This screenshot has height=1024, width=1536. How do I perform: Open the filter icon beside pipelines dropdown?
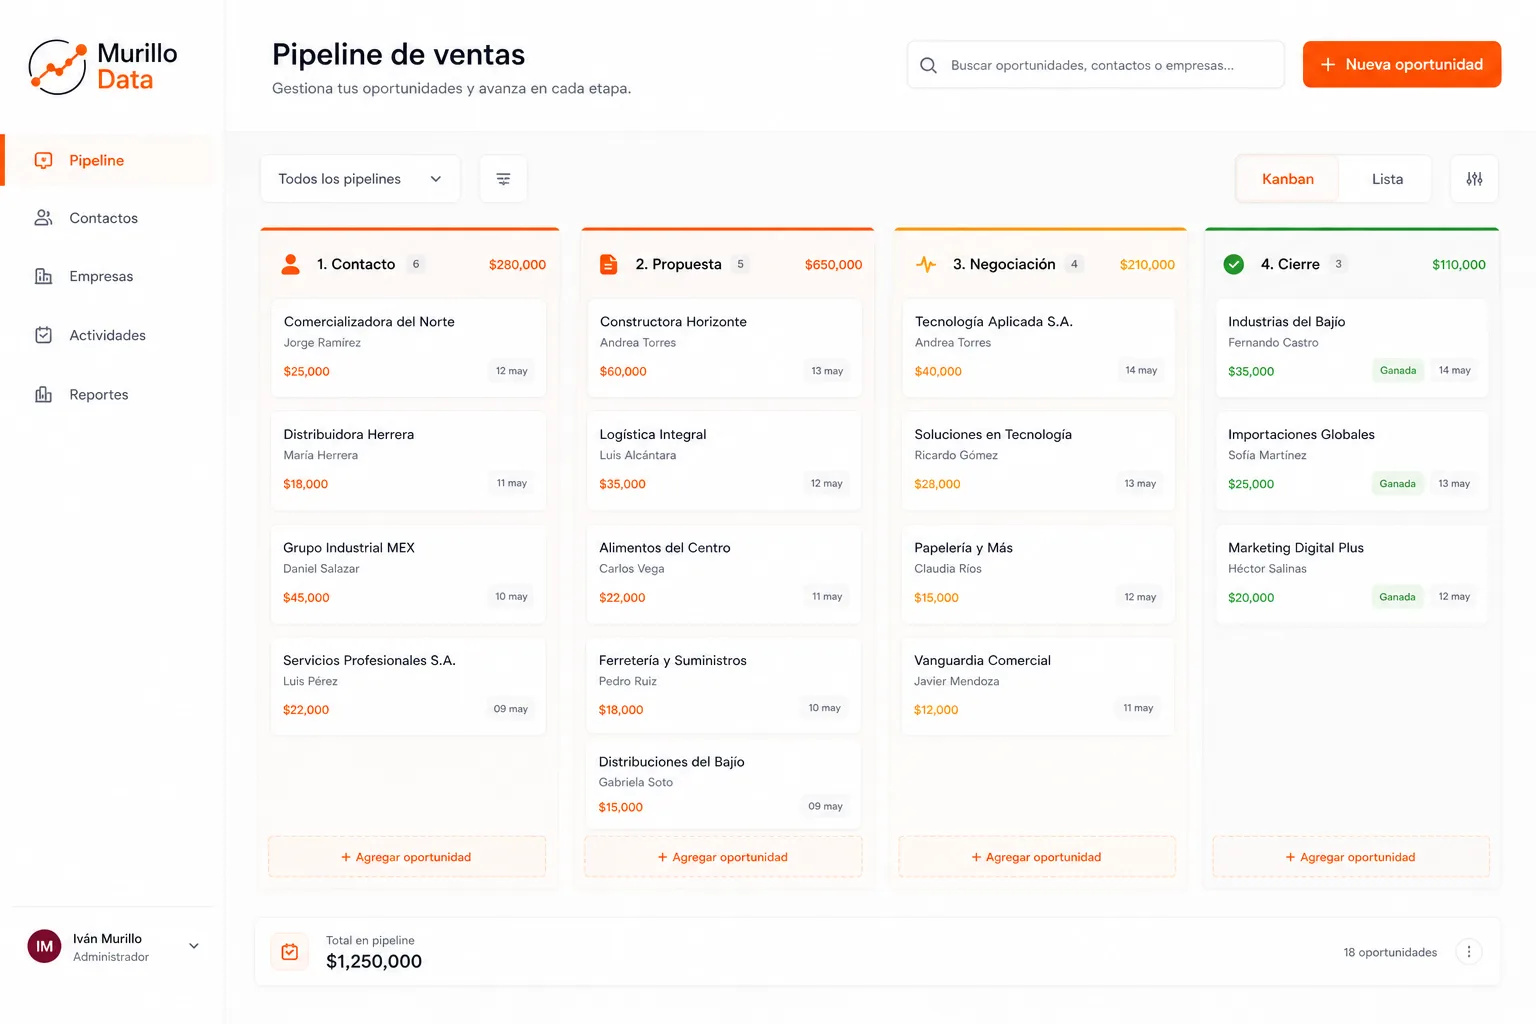(503, 179)
